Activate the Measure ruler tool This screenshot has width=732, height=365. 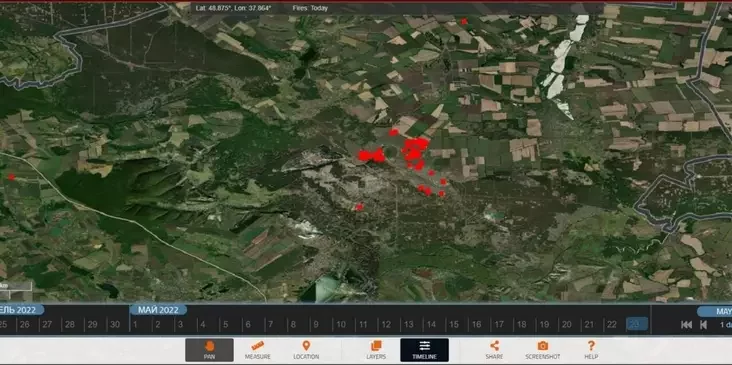258,350
